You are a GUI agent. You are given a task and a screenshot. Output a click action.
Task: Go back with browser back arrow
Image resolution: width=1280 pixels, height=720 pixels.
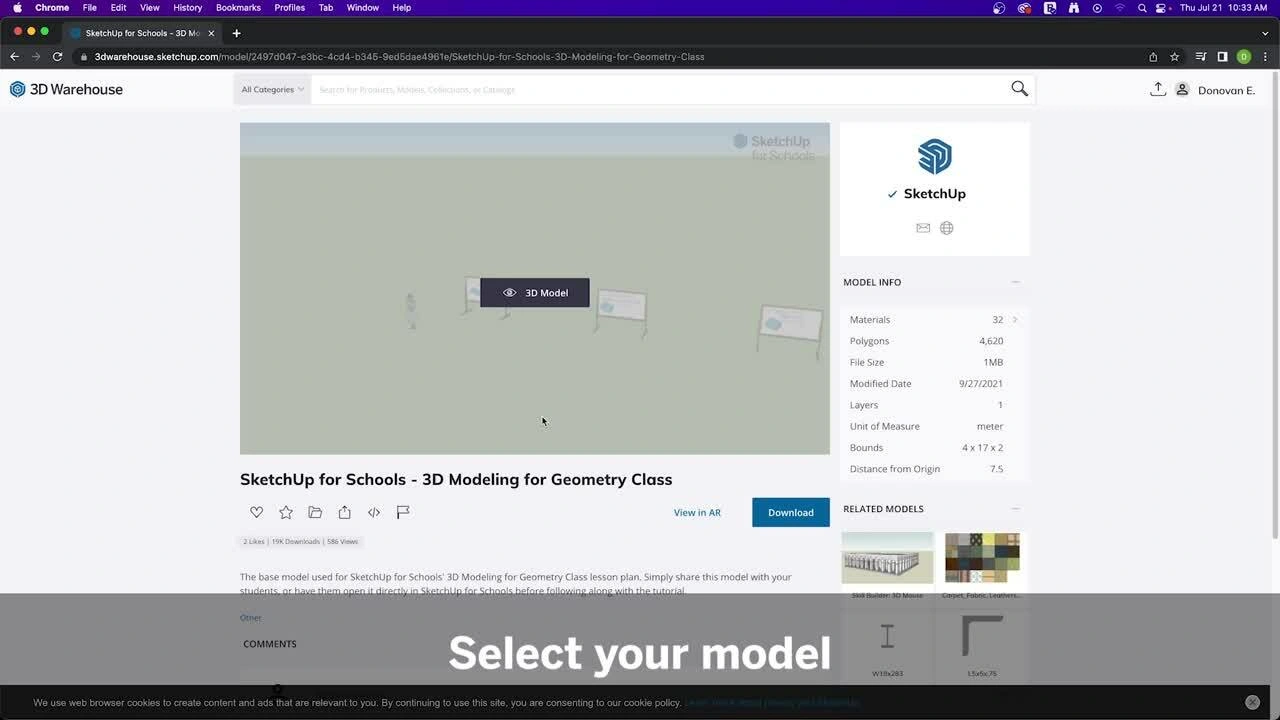coord(14,57)
